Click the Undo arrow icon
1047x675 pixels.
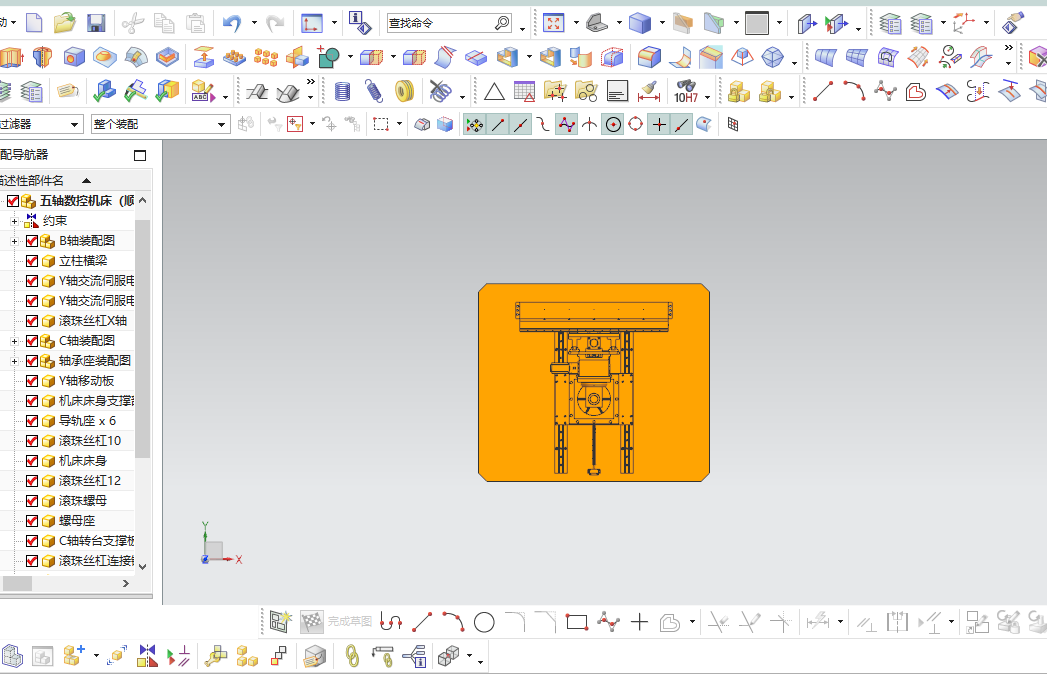pos(232,23)
